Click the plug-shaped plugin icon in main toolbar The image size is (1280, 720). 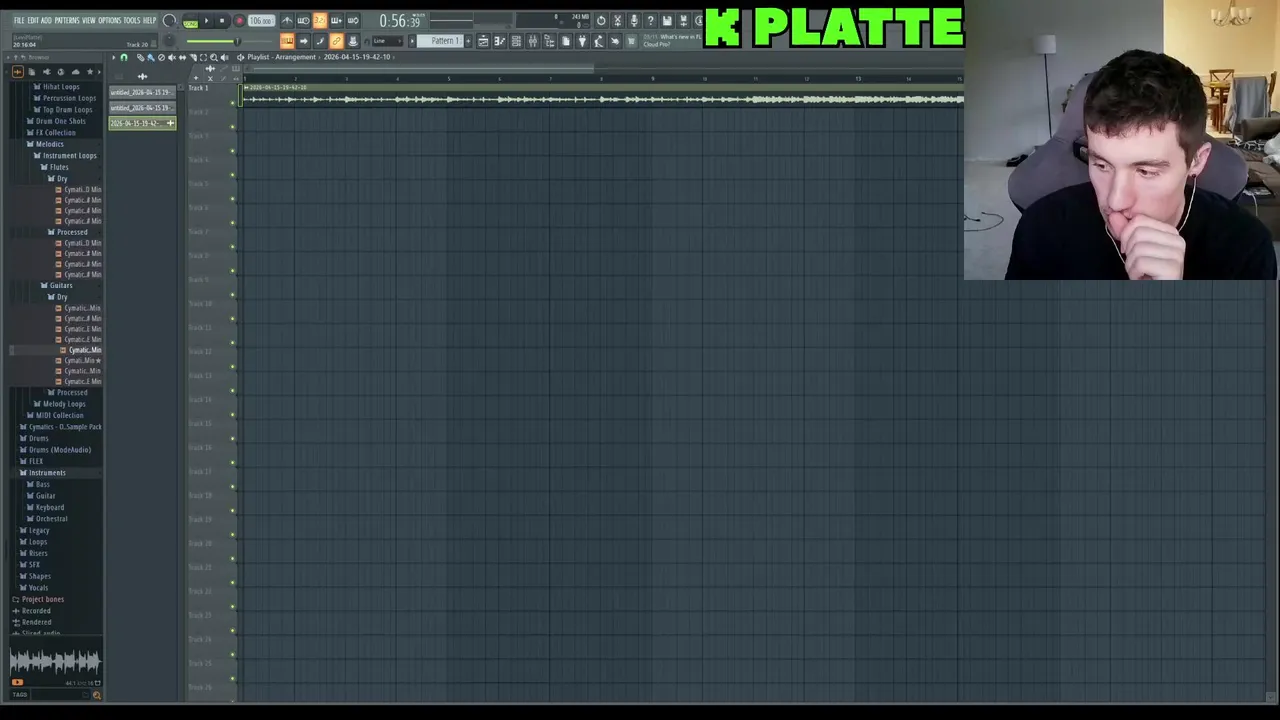[582, 41]
